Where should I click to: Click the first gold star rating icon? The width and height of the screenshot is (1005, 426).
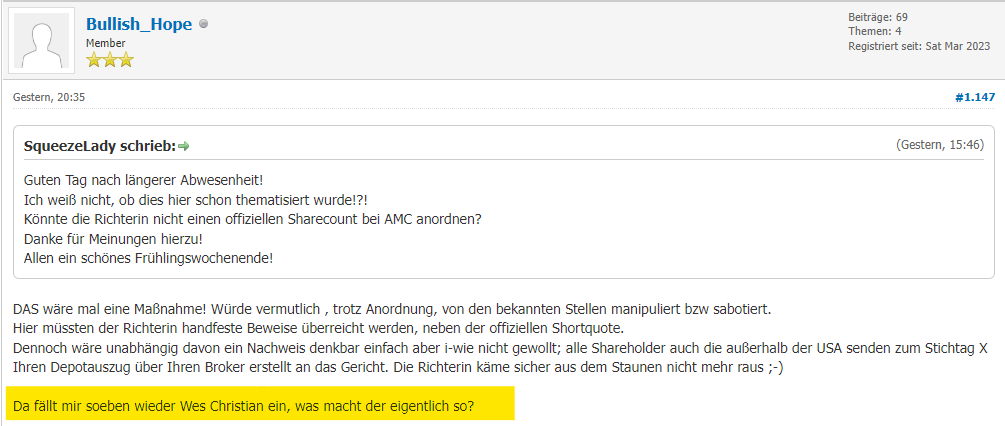[x=94, y=60]
